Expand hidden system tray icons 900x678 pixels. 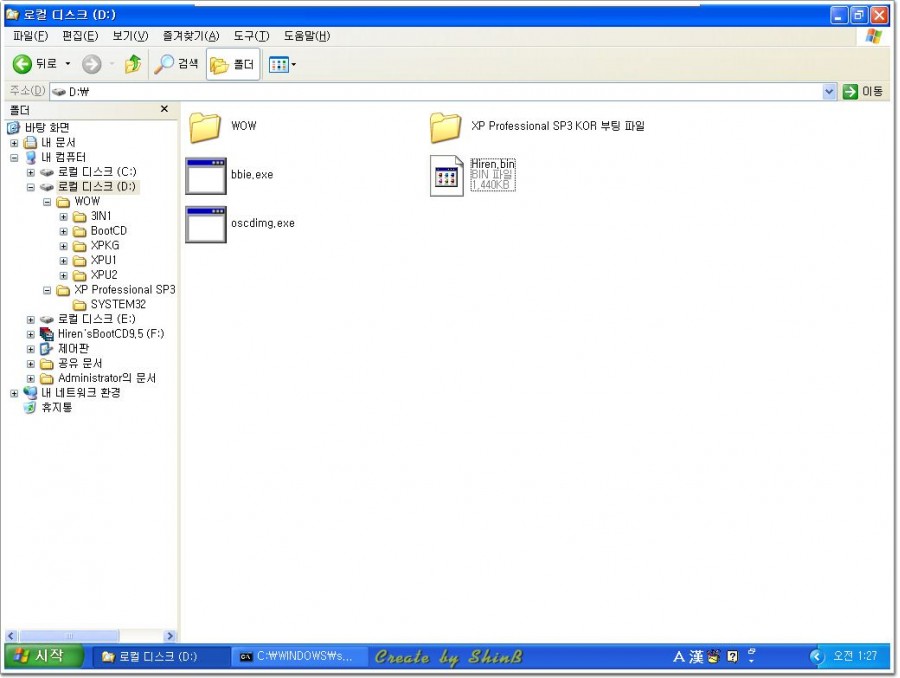[x=816, y=656]
